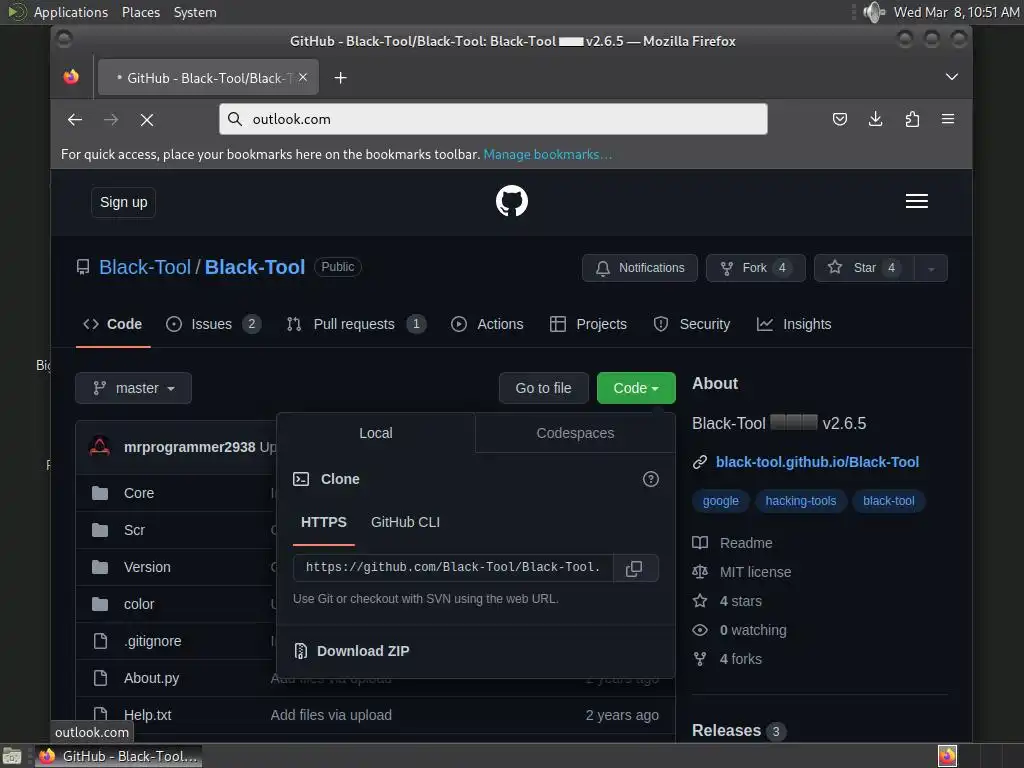Open the Security tab
Screen dimensions: 1024x768
pyautogui.click(x=692, y=324)
